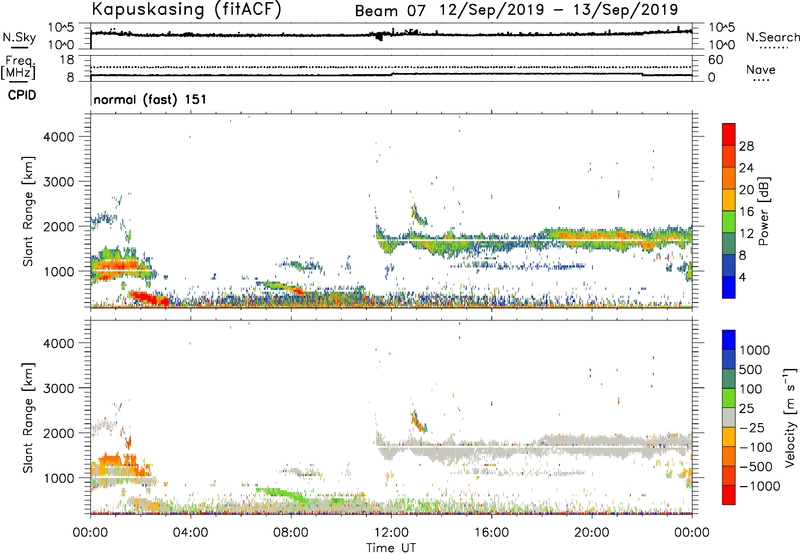Click the 'Time UT' x-axis label
The height and width of the screenshot is (554, 800).
tap(391, 548)
